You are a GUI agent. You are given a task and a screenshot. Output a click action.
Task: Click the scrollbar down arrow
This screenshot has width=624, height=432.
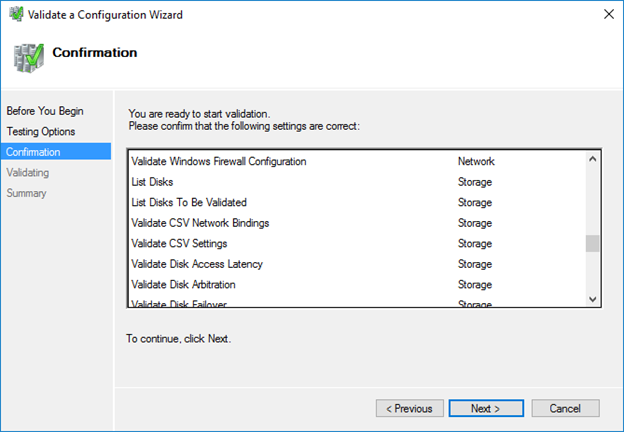pos(592,299)
